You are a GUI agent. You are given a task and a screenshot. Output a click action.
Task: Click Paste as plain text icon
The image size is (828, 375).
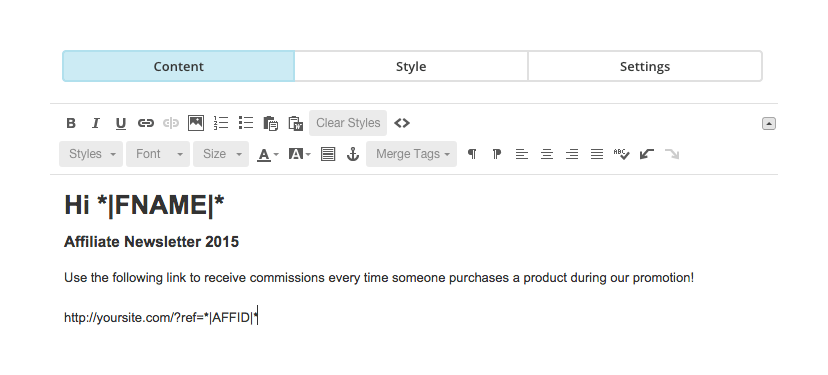[271, 123]
